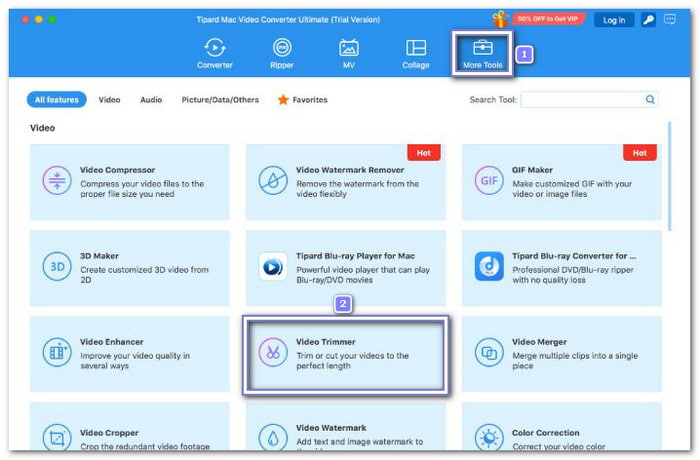Open the feedback chat bubble icon
This screenshot has height=460, width=700.
tap(670, 19)
